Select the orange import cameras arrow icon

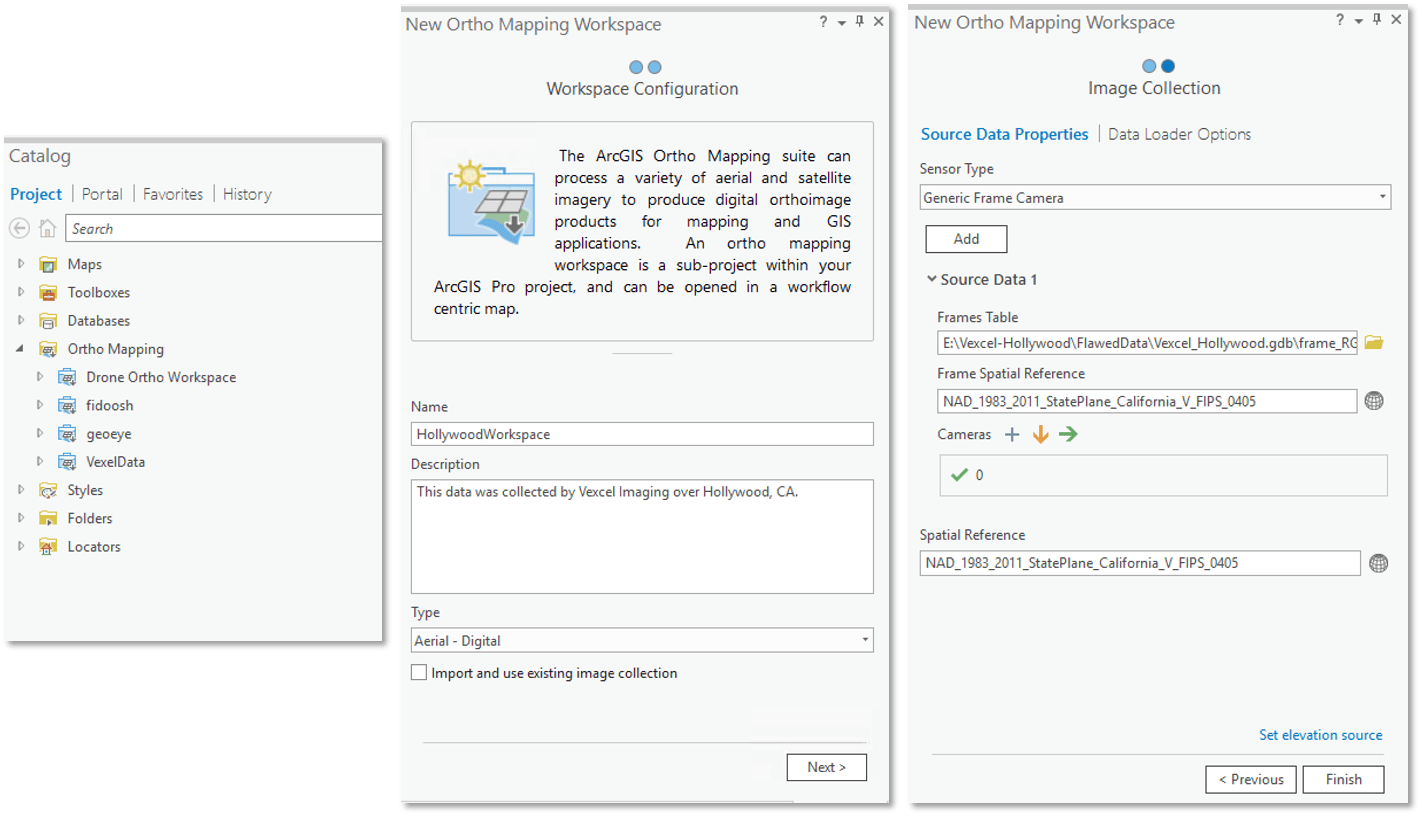1040,434
